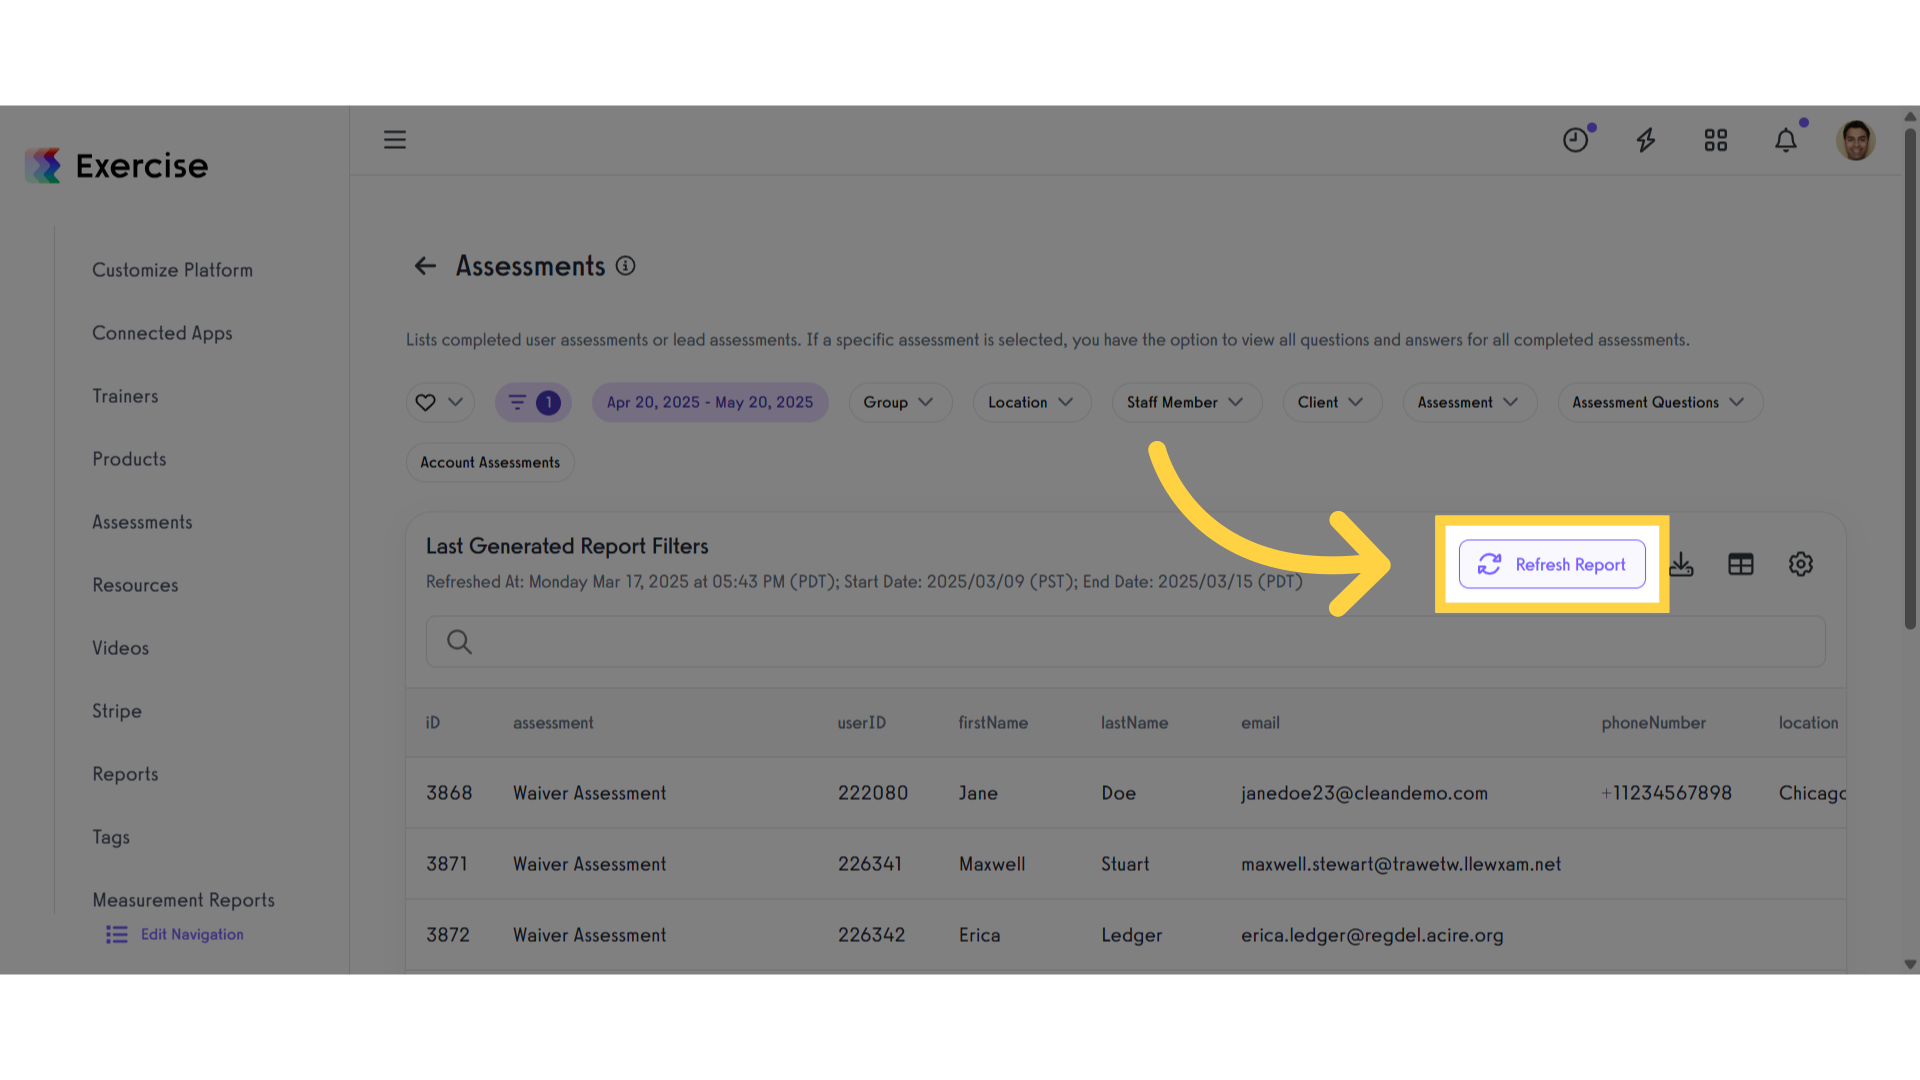Open the favorites heart dropdown
Image resolution: width=1920 pixels, height=1080 pixels.
pos(440,402)
